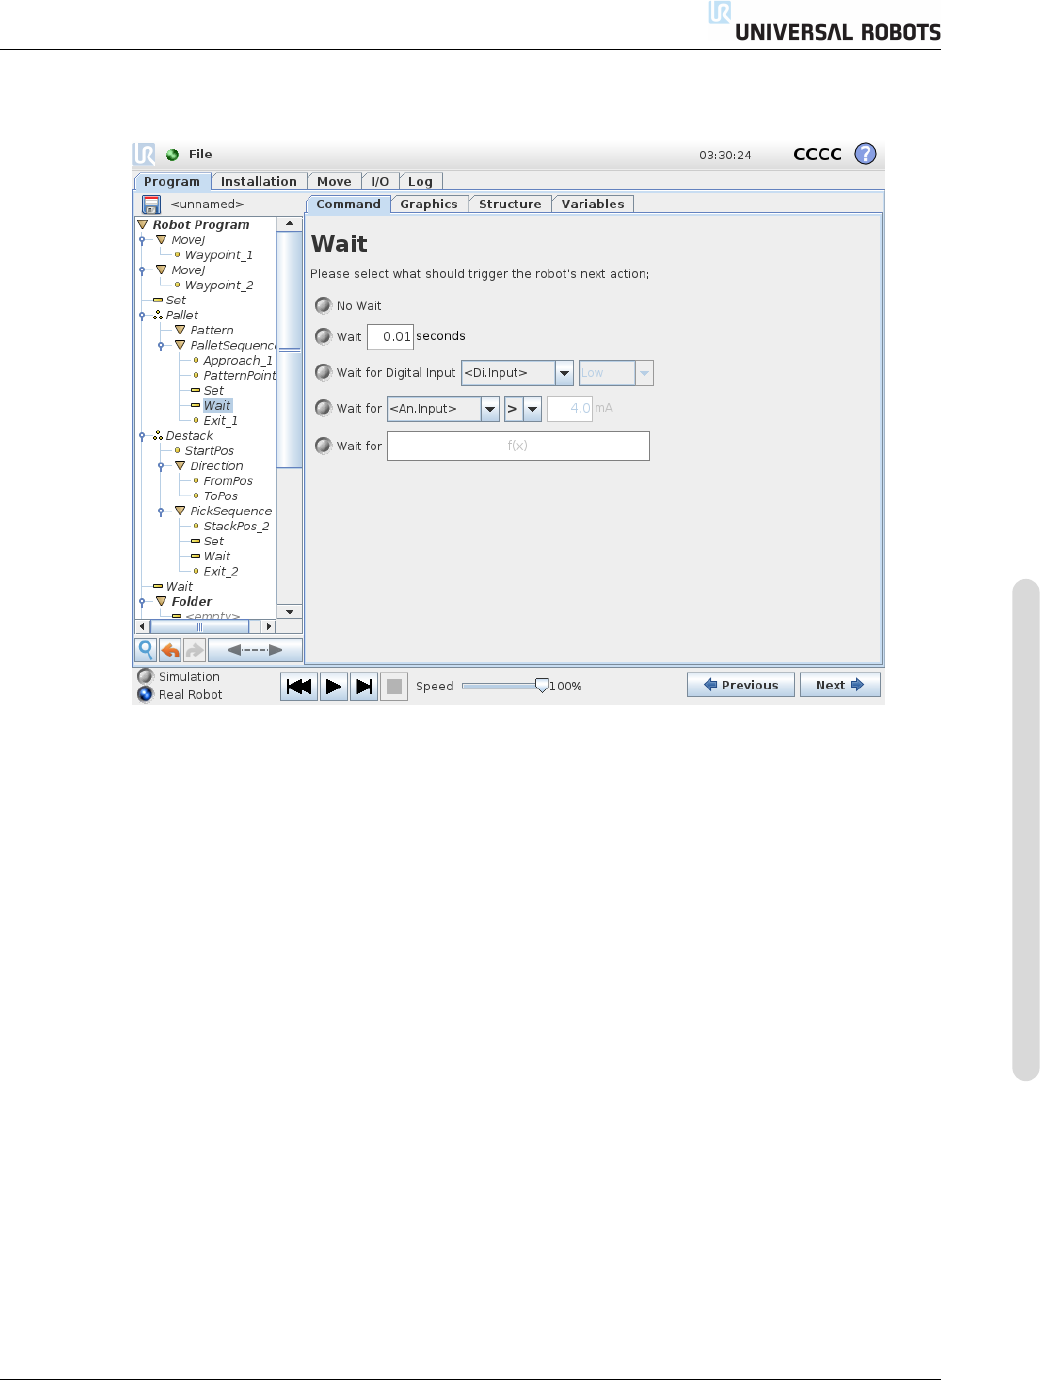Viewport: 1040px width, 1380px height.
Task: Select Exit_1 in the program tree
Action: pyautogui.click(x=220, y=421)
